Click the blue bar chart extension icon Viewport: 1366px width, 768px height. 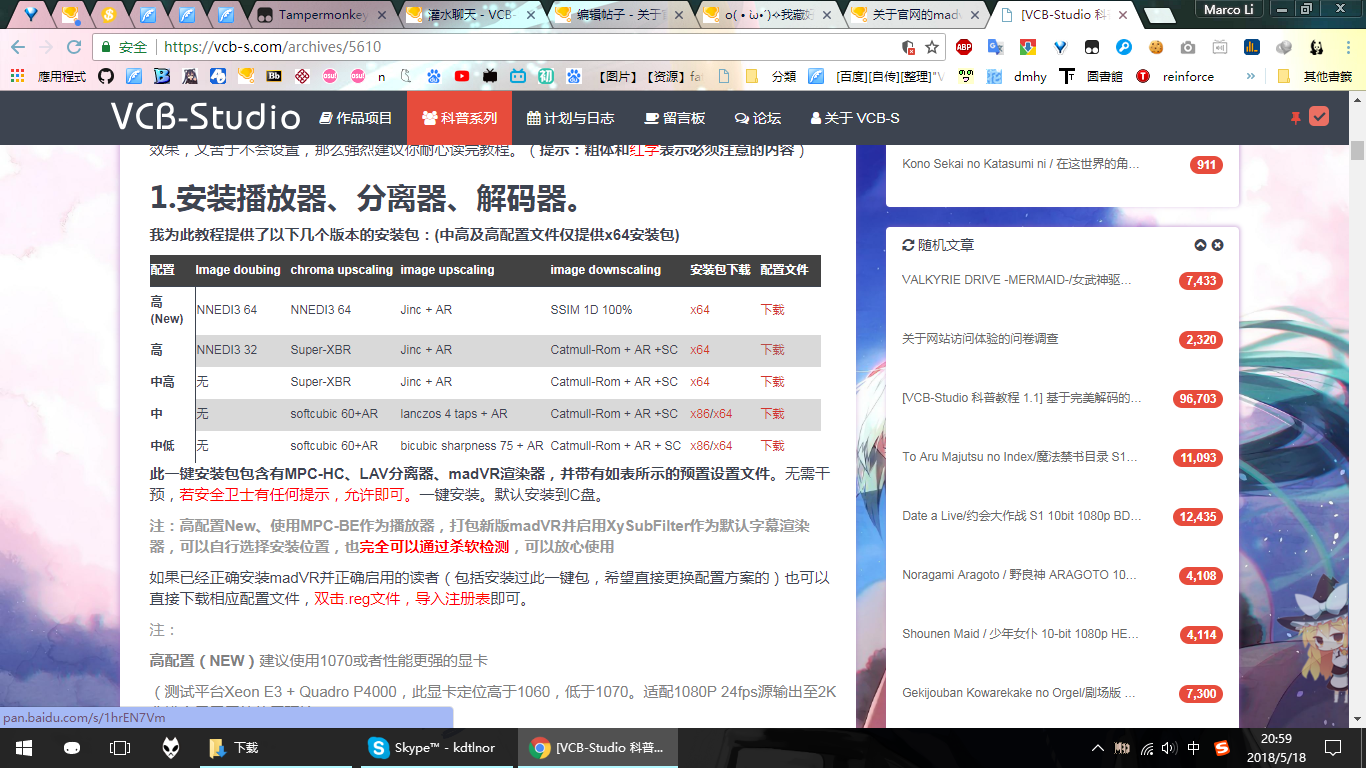(x=1251, y=47)
